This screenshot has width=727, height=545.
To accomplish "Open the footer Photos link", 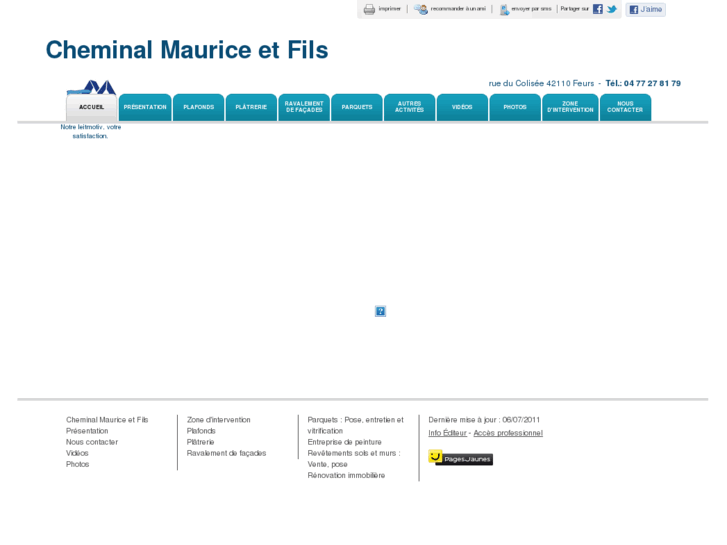I will 77,464.
